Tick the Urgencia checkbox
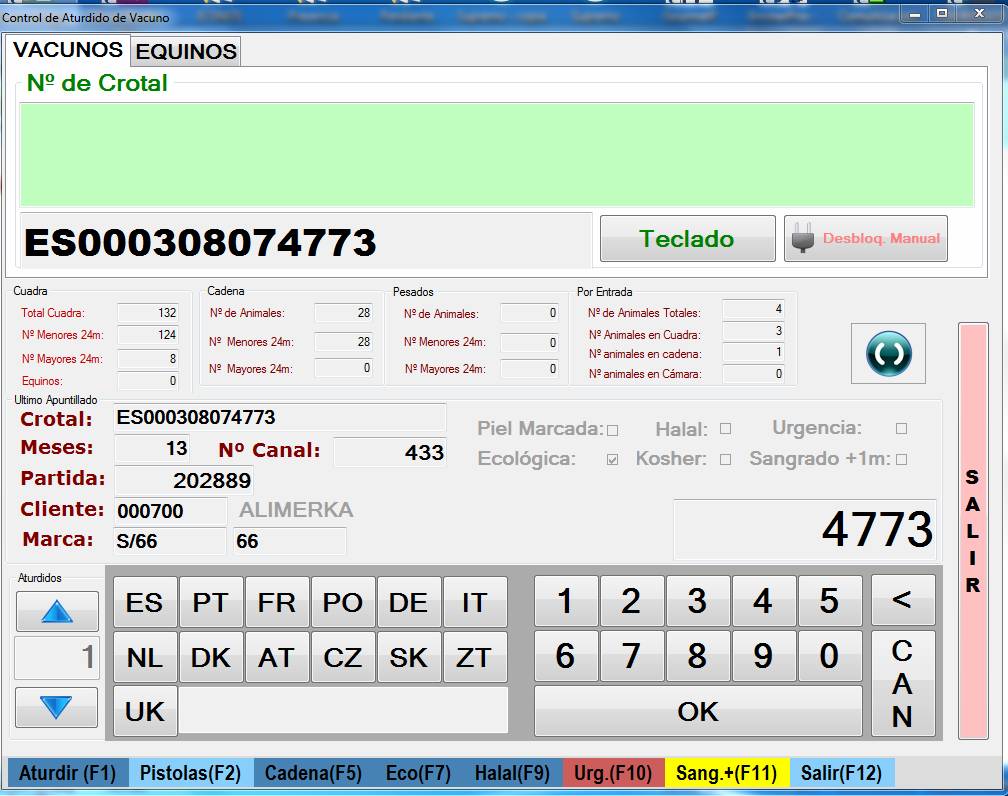The image size is (1008, 796). click(901, 429)
